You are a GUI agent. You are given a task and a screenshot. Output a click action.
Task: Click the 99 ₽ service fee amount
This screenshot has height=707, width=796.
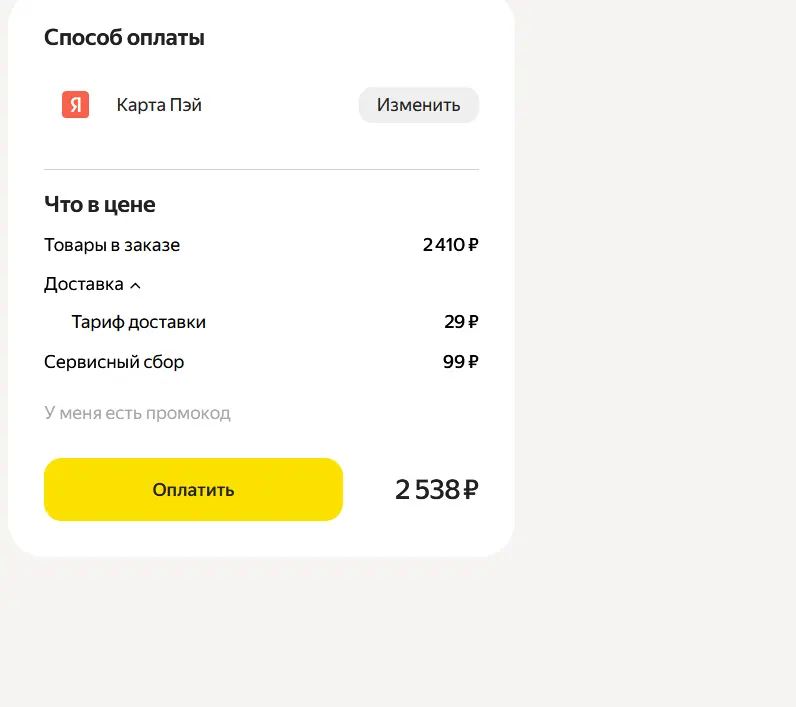coord(460,362)
